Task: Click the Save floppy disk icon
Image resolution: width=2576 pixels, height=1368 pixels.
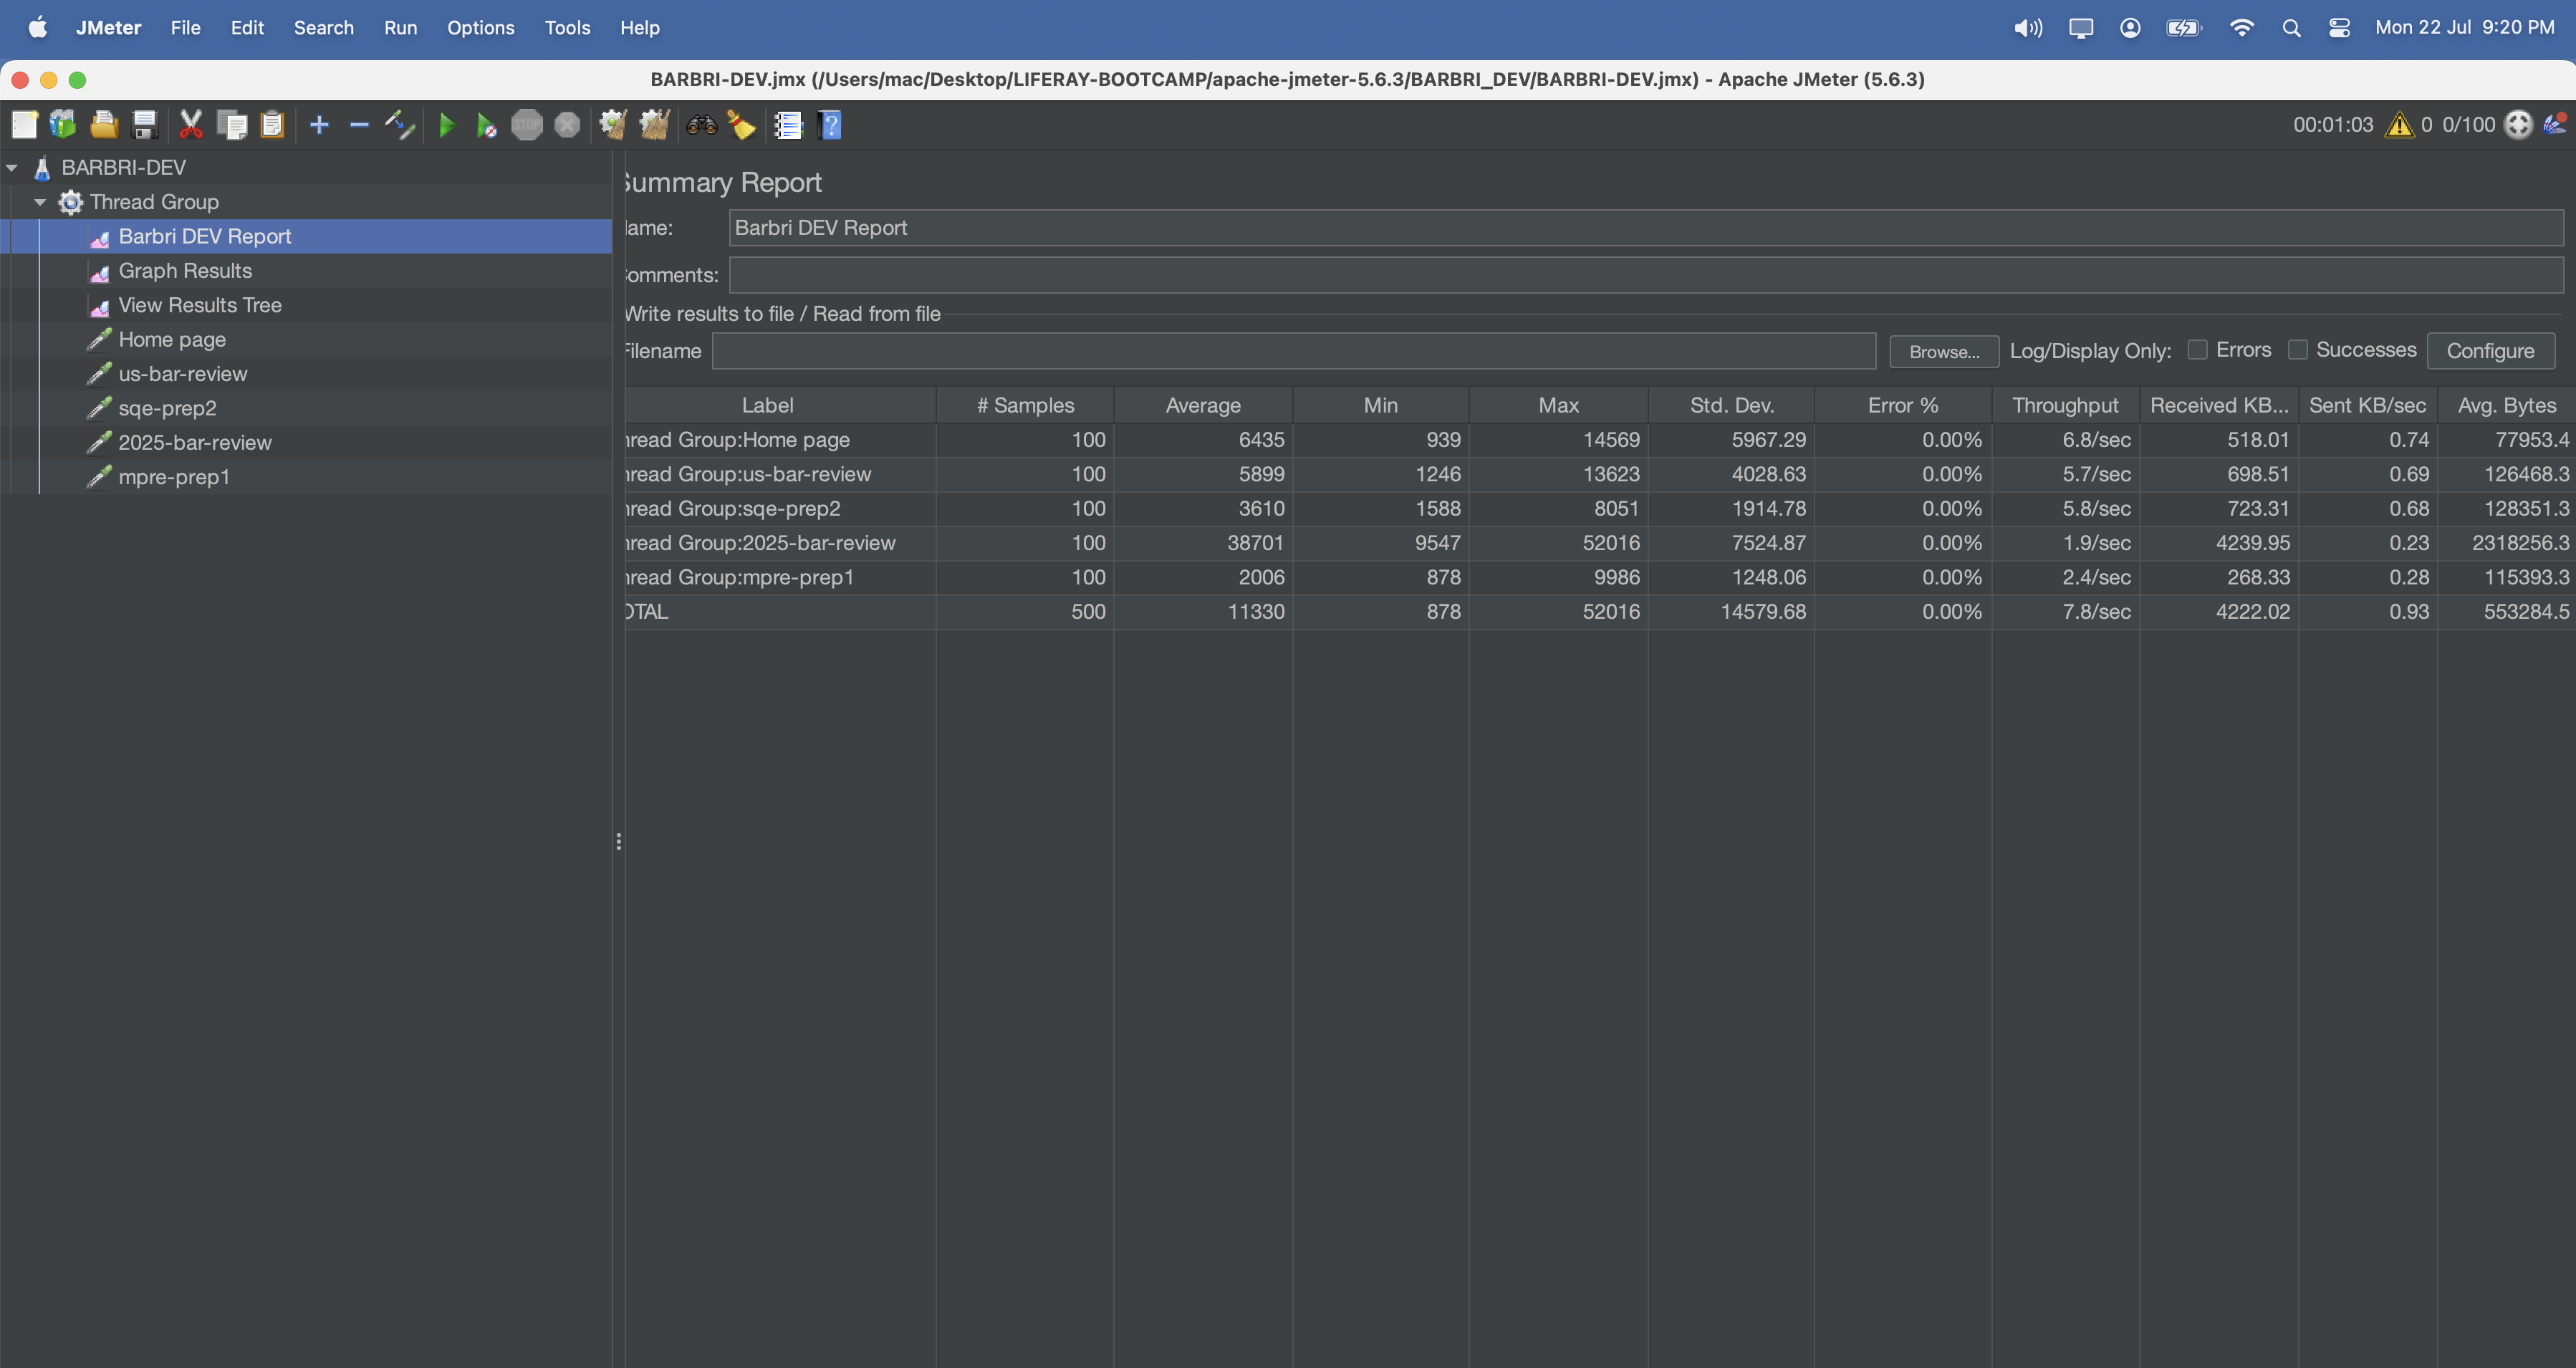Action: pos(145,125)
